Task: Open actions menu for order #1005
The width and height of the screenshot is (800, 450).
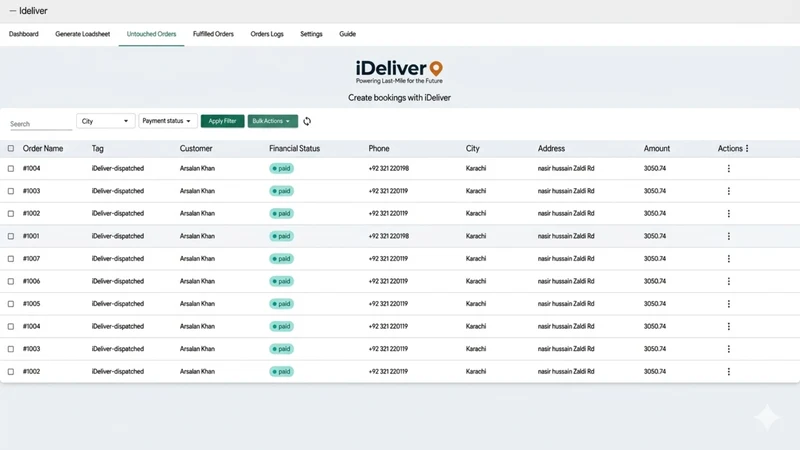Action: (x=729, y=304)
